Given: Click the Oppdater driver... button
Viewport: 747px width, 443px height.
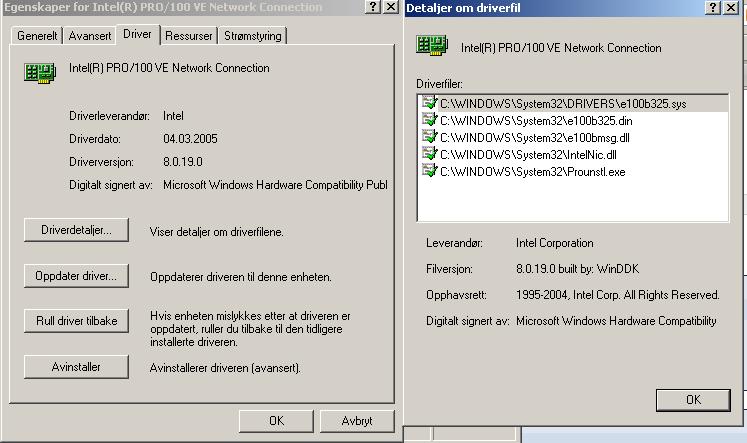Looking at the screenshot, I should 76,276.
